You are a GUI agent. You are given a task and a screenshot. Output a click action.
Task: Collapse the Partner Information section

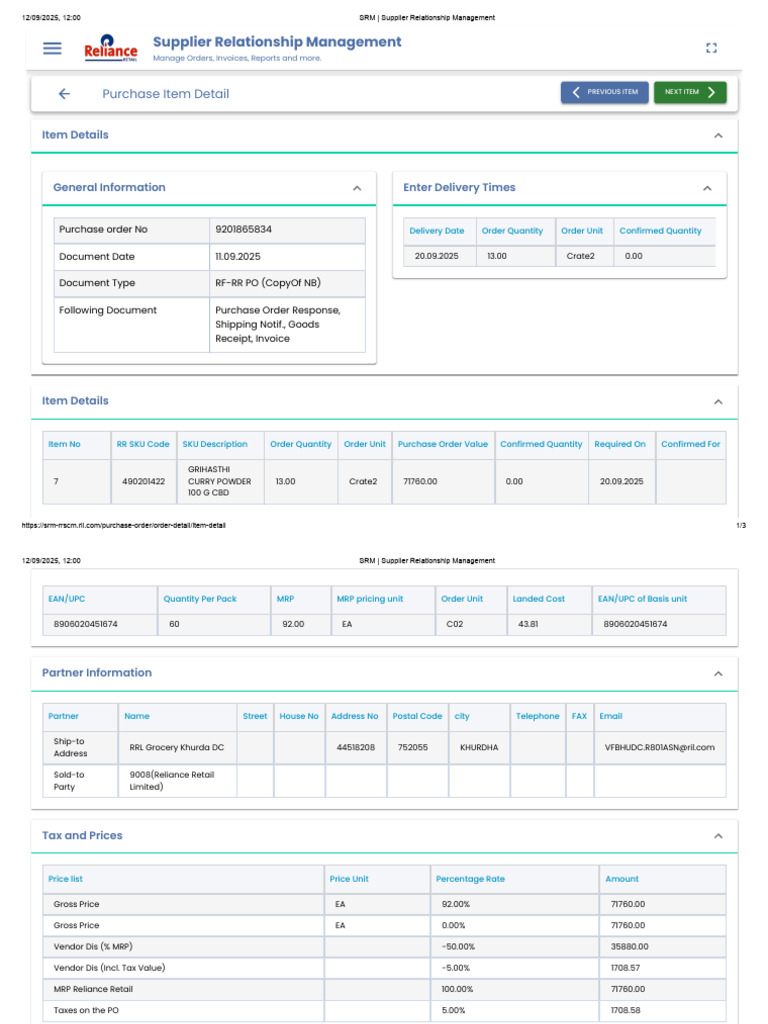718,673
